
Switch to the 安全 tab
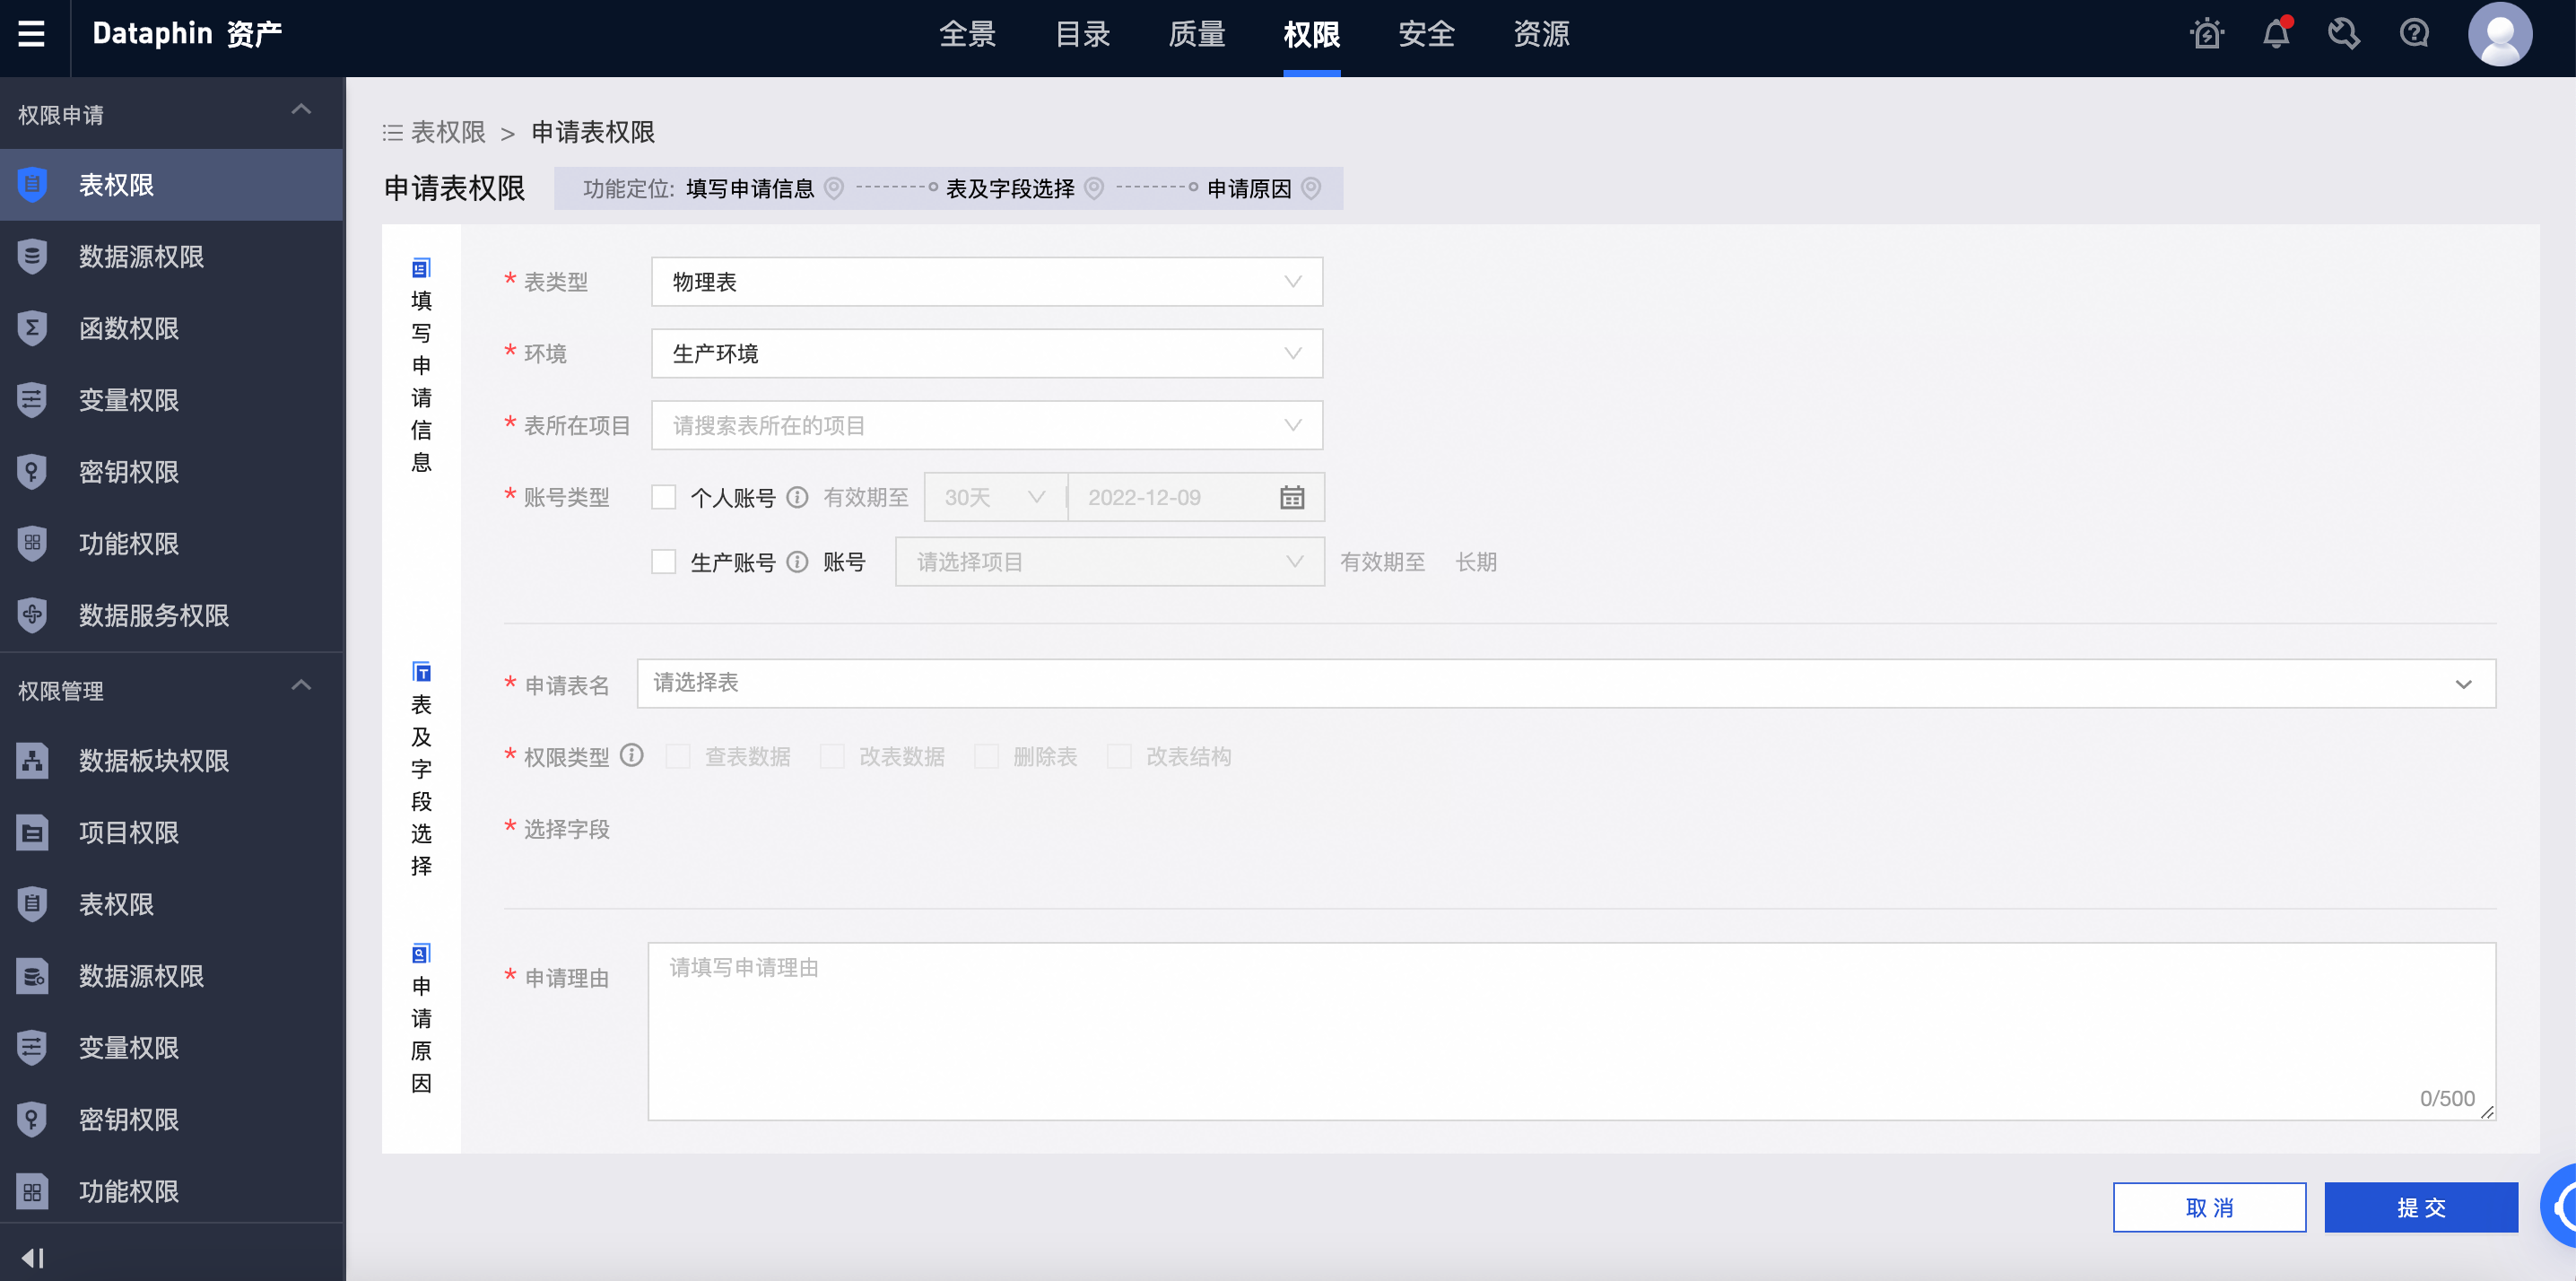click(x=1427, y=33)
